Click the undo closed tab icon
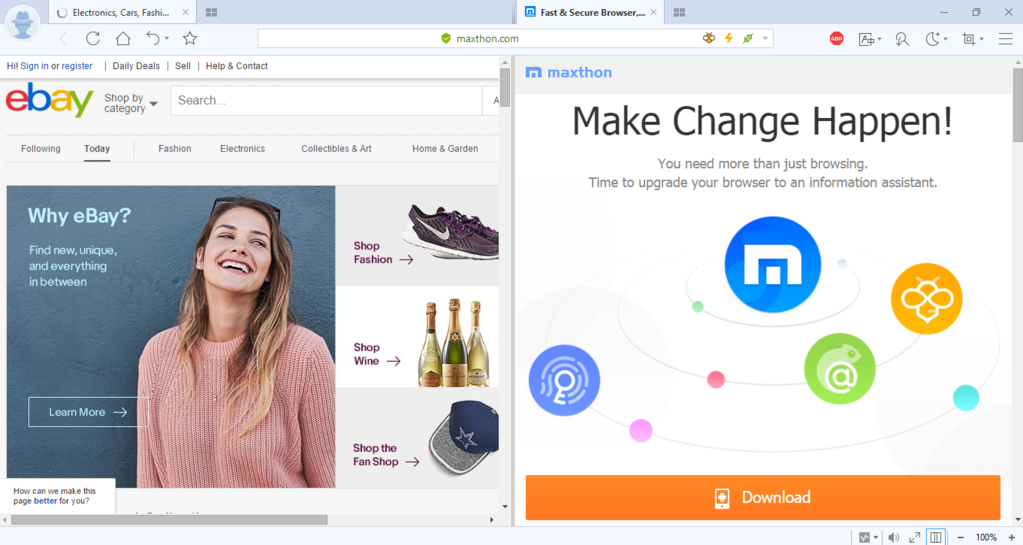The width and height of the screenshot is (1023, 545). point(153,39)
